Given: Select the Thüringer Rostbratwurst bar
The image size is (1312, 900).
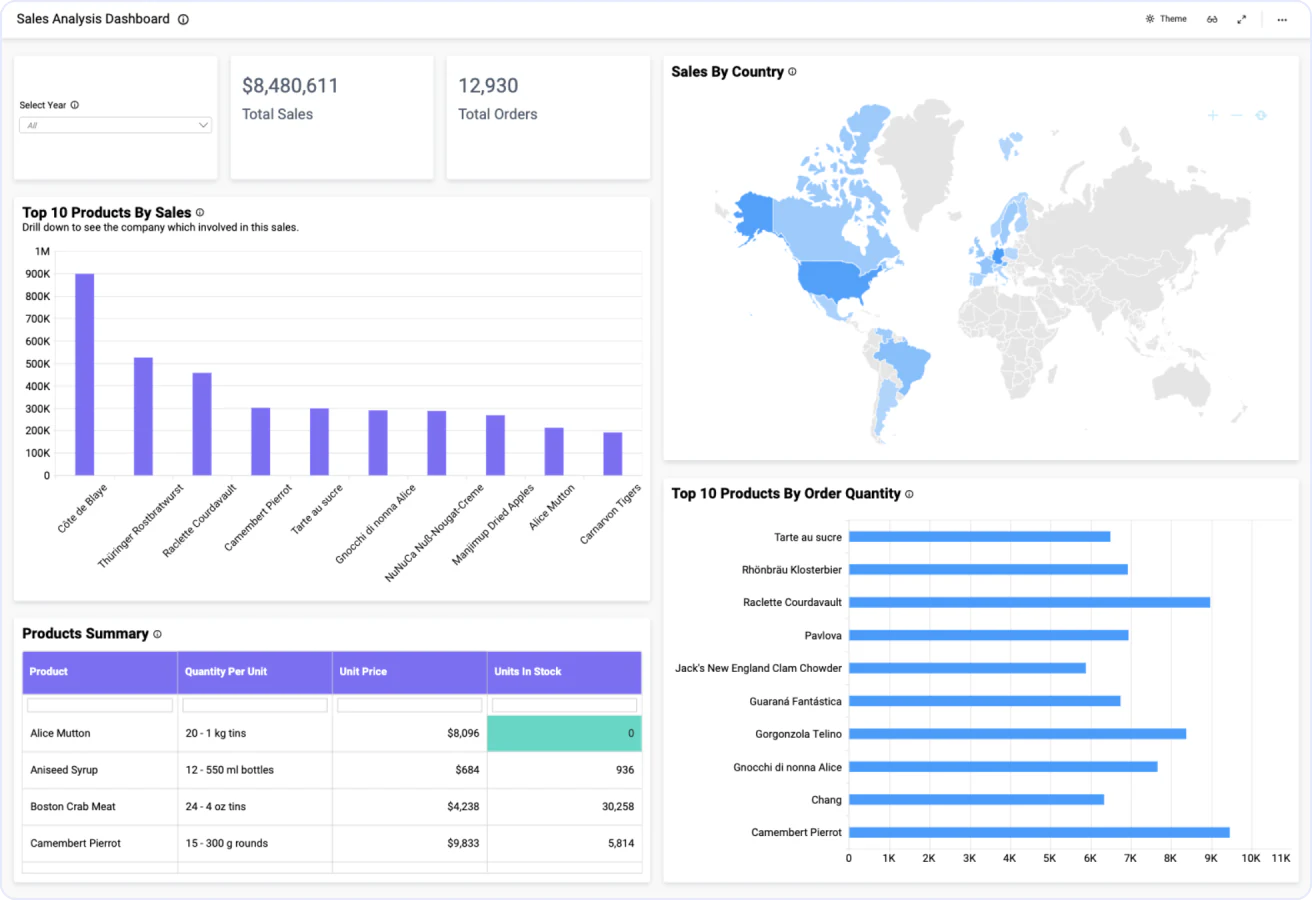Looking at the screenshot, I should [144, 417].
